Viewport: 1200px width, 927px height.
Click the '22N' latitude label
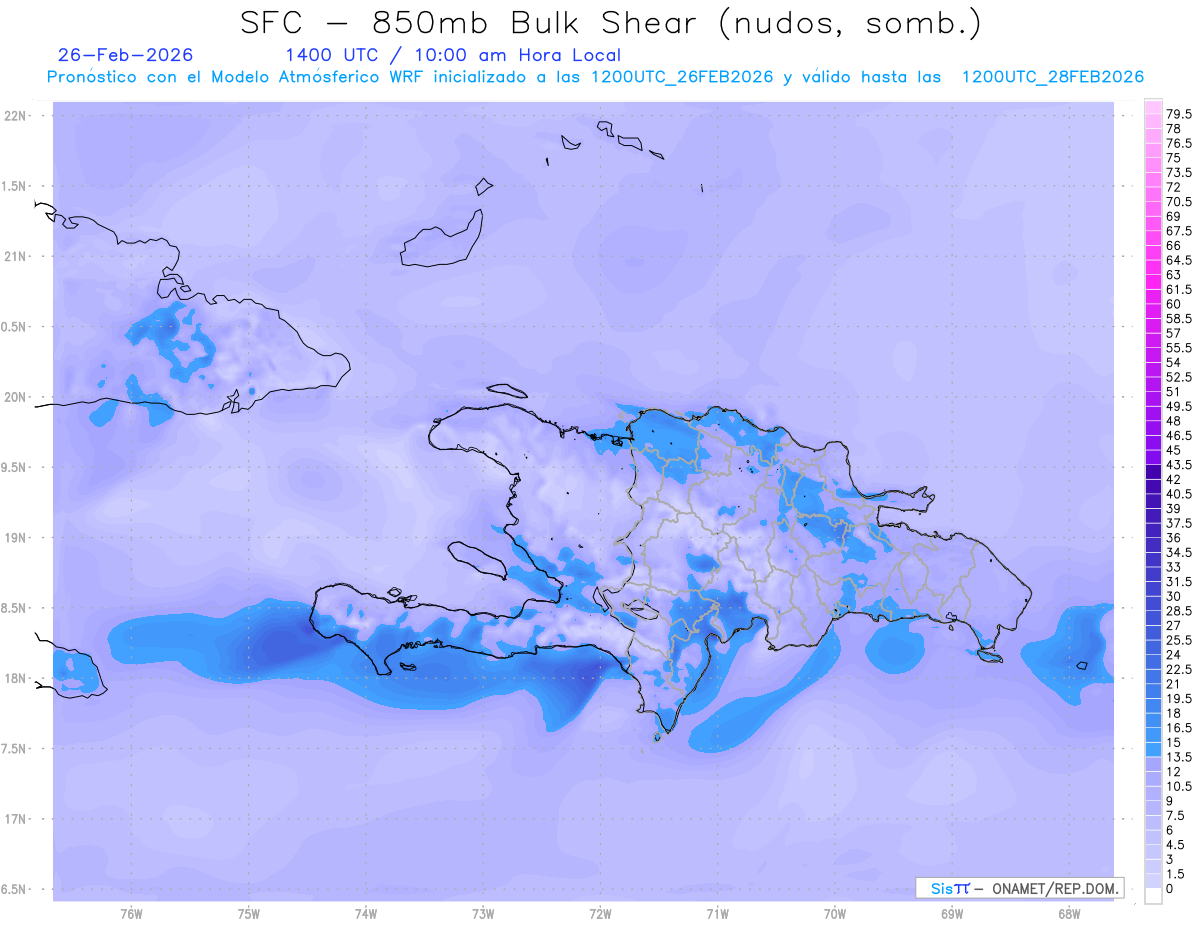click(x=16, y=116)
